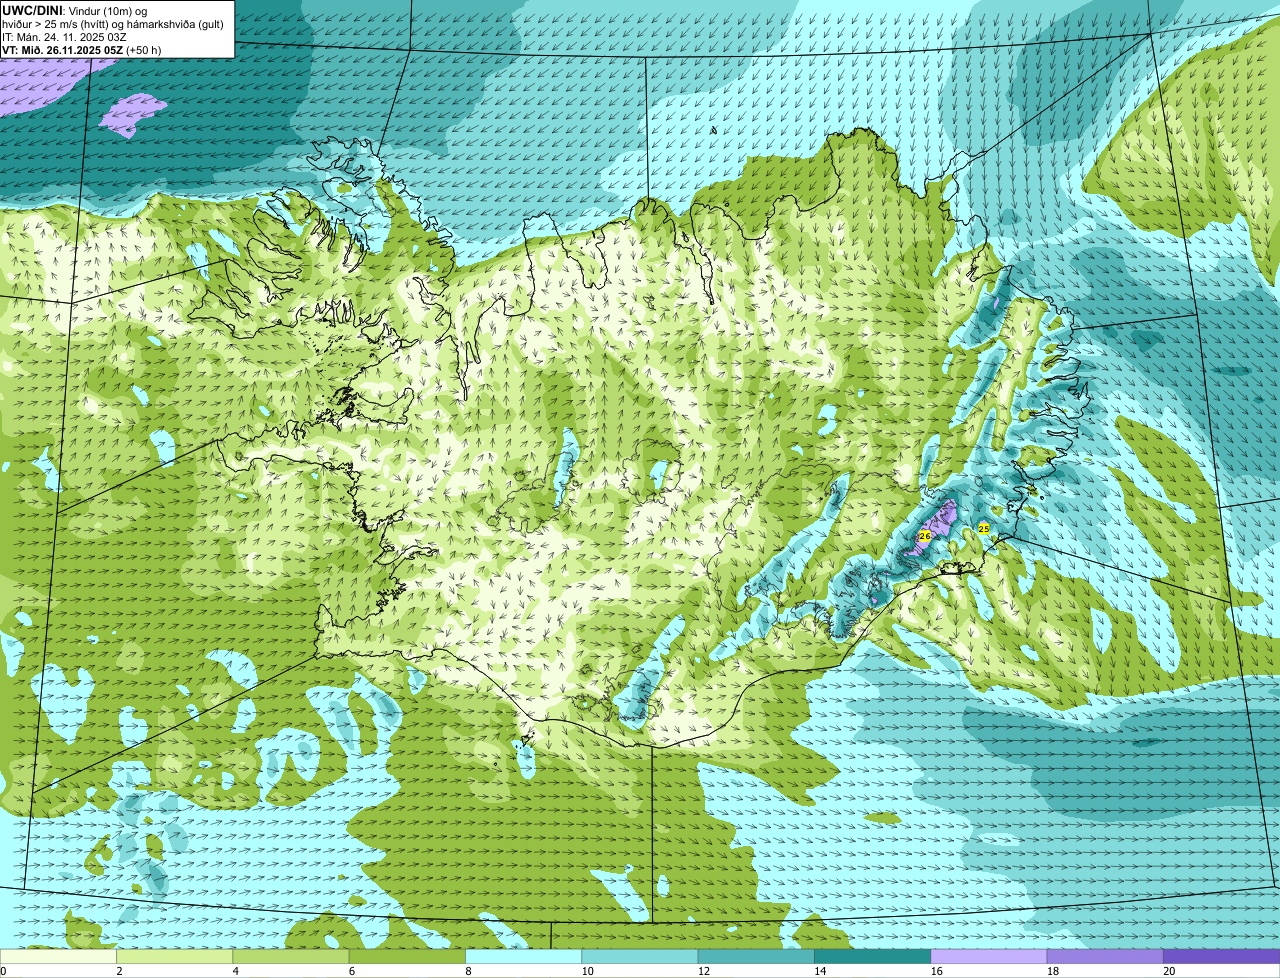Select the 6–8 m/s olive green legend swatch

(407, 956)
